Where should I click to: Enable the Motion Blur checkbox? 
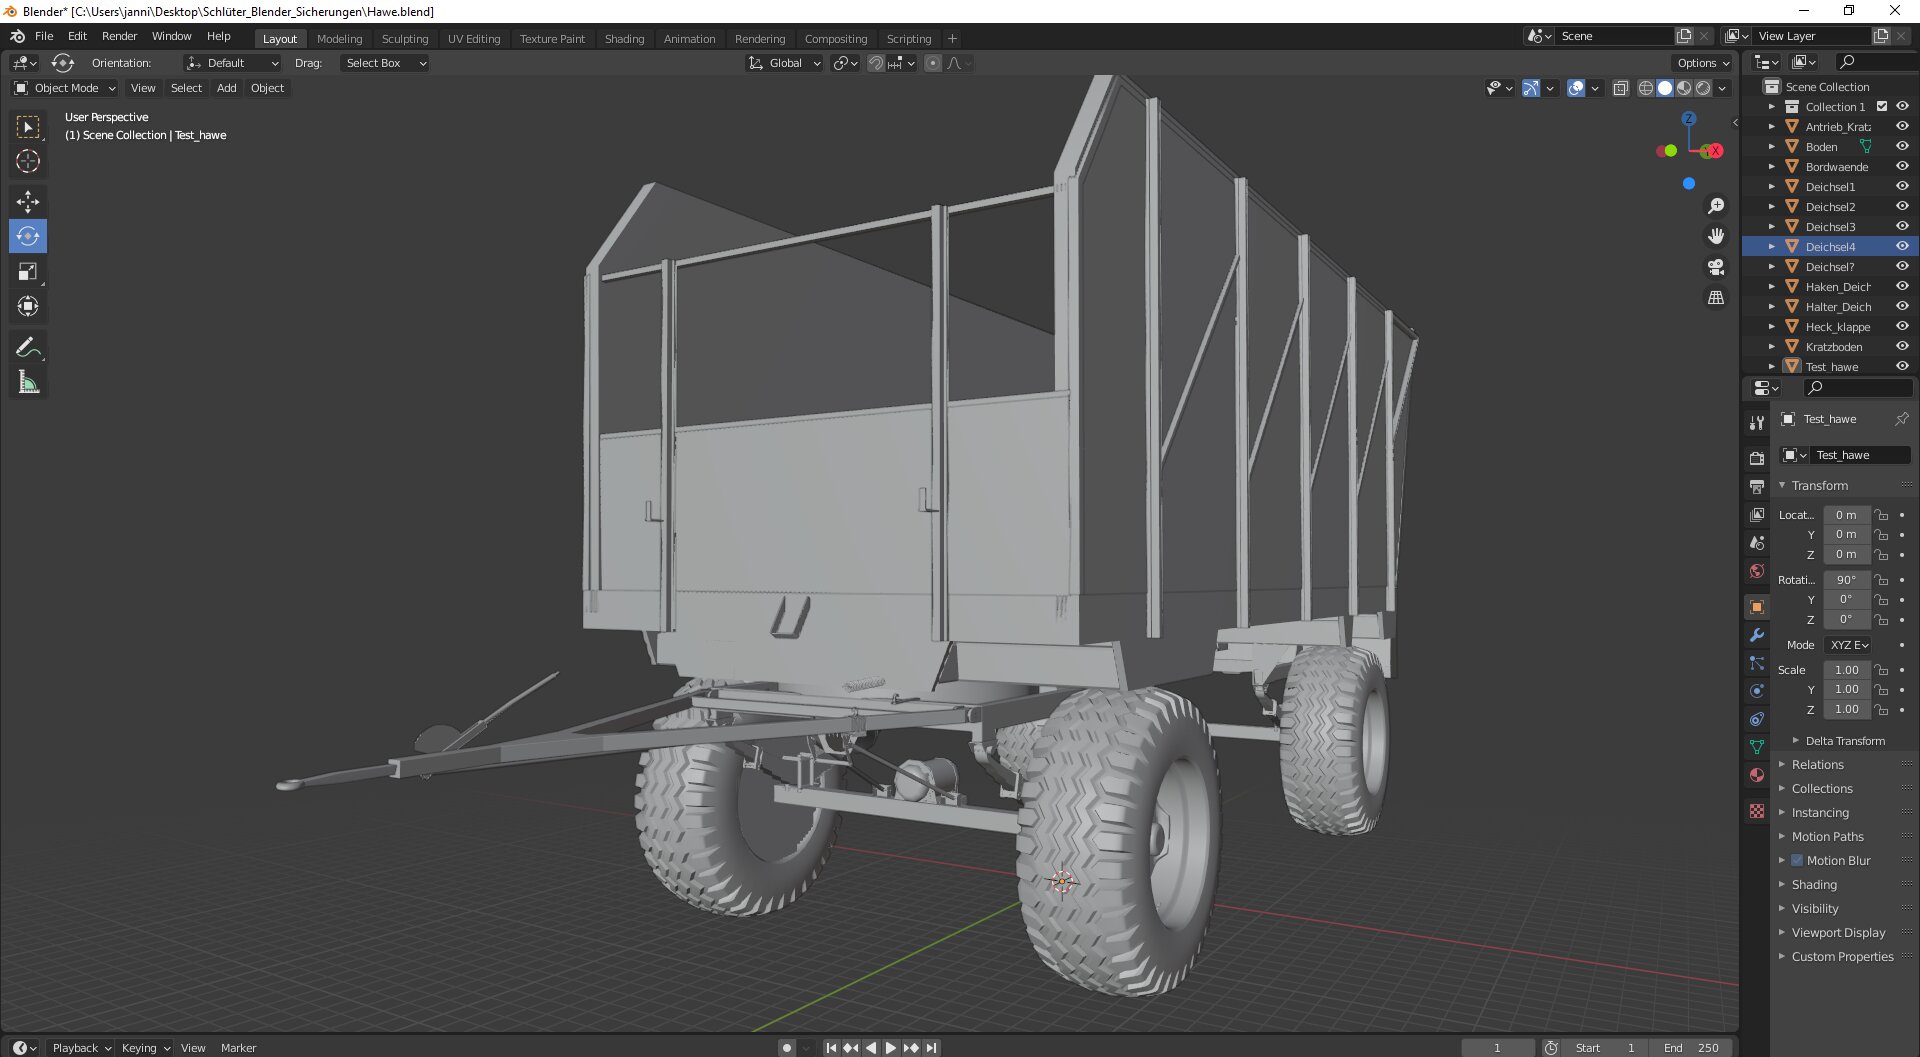[1797, 861]
